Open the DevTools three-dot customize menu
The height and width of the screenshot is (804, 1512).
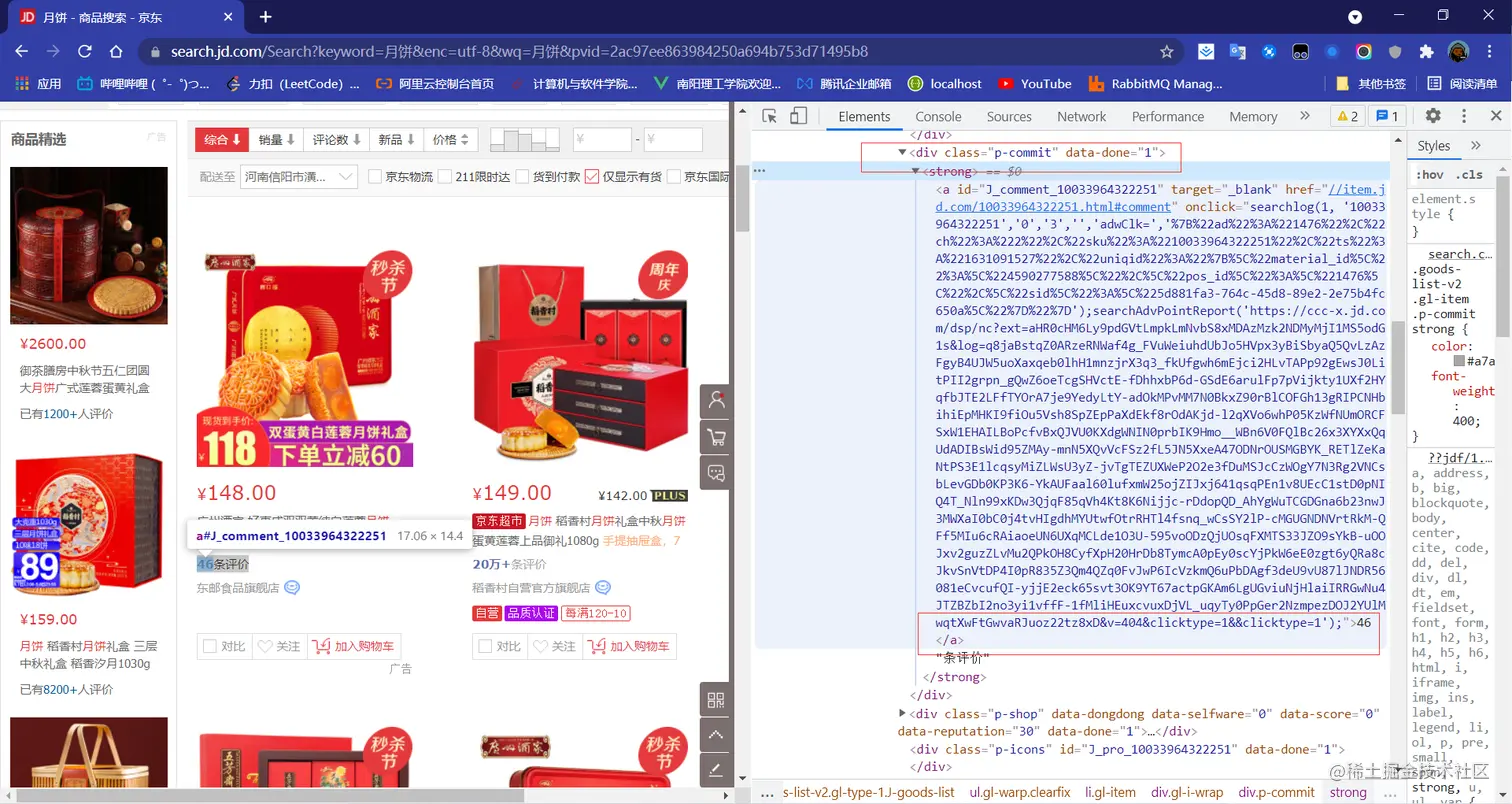pos(1462,116)
